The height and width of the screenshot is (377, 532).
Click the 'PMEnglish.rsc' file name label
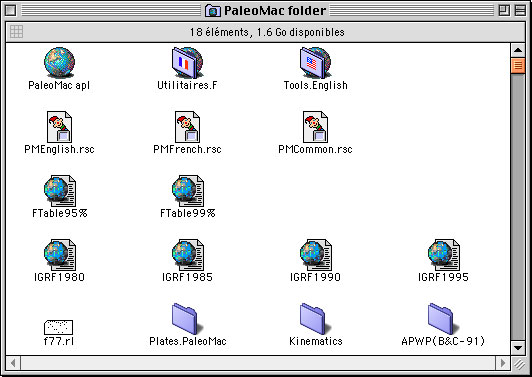[x=59, y=149]
